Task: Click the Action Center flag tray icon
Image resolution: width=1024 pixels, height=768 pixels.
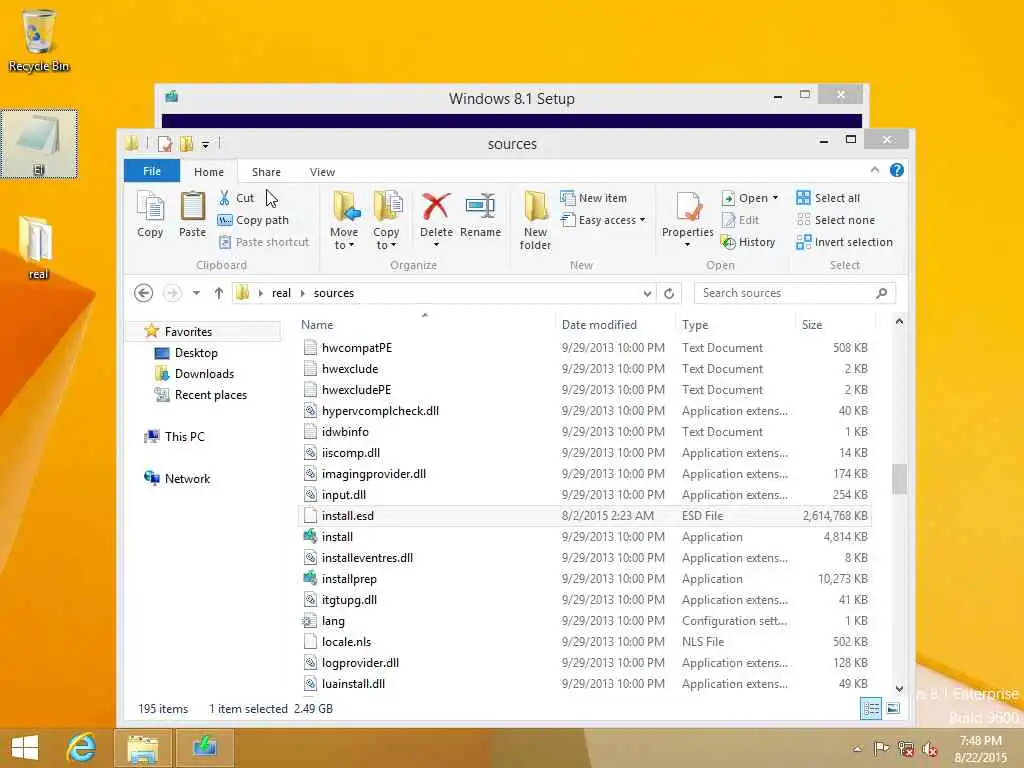Action: 881,748
